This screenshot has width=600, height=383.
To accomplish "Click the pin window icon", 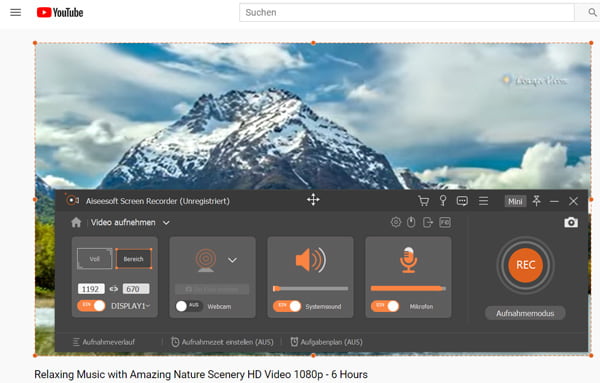I will click(536, 201).
